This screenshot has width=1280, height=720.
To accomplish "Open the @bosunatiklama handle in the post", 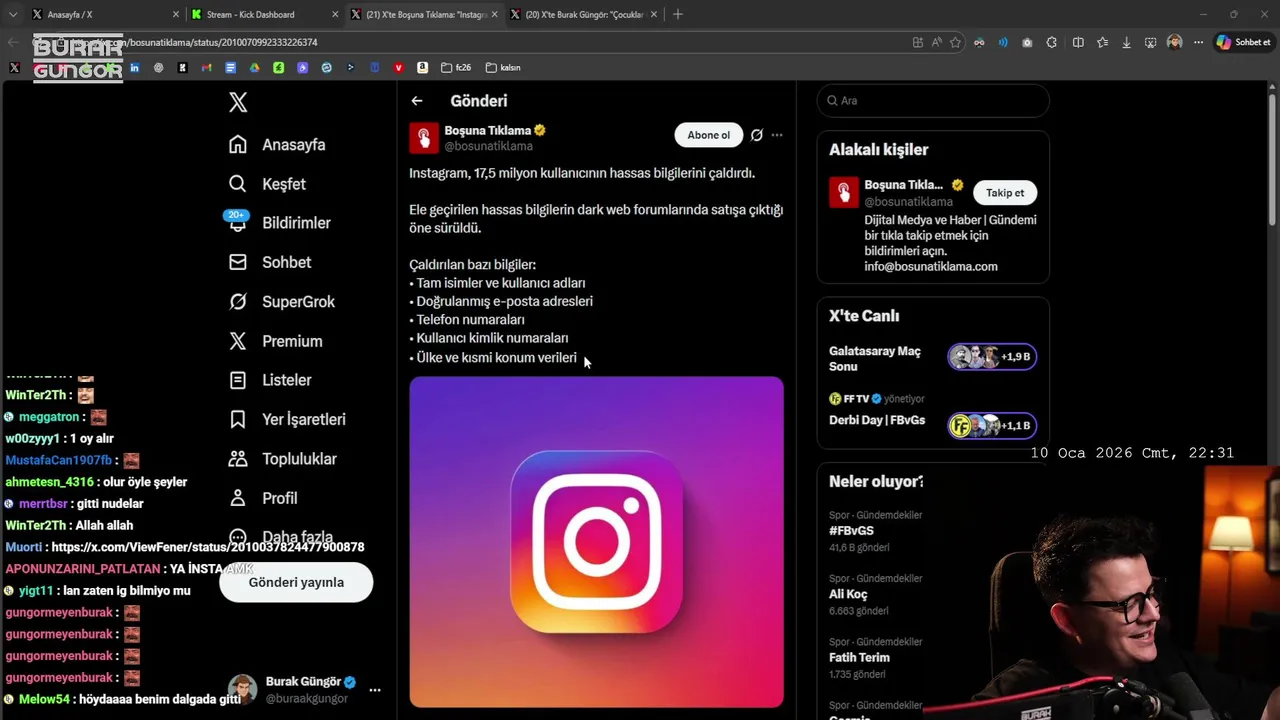I will click(x=488, y=146).
